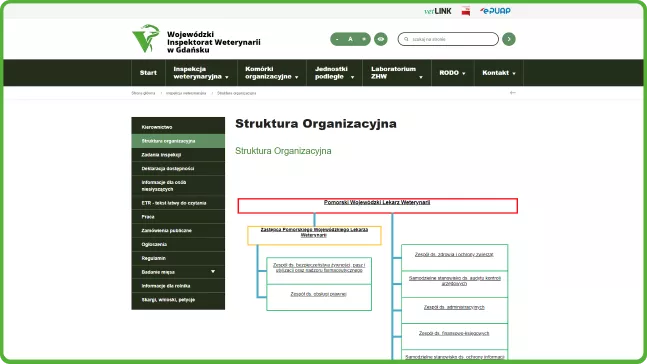Expand Laboratorium ZHW dropdown menu
This screenshot has height=364, width=647.
point(397,73)
